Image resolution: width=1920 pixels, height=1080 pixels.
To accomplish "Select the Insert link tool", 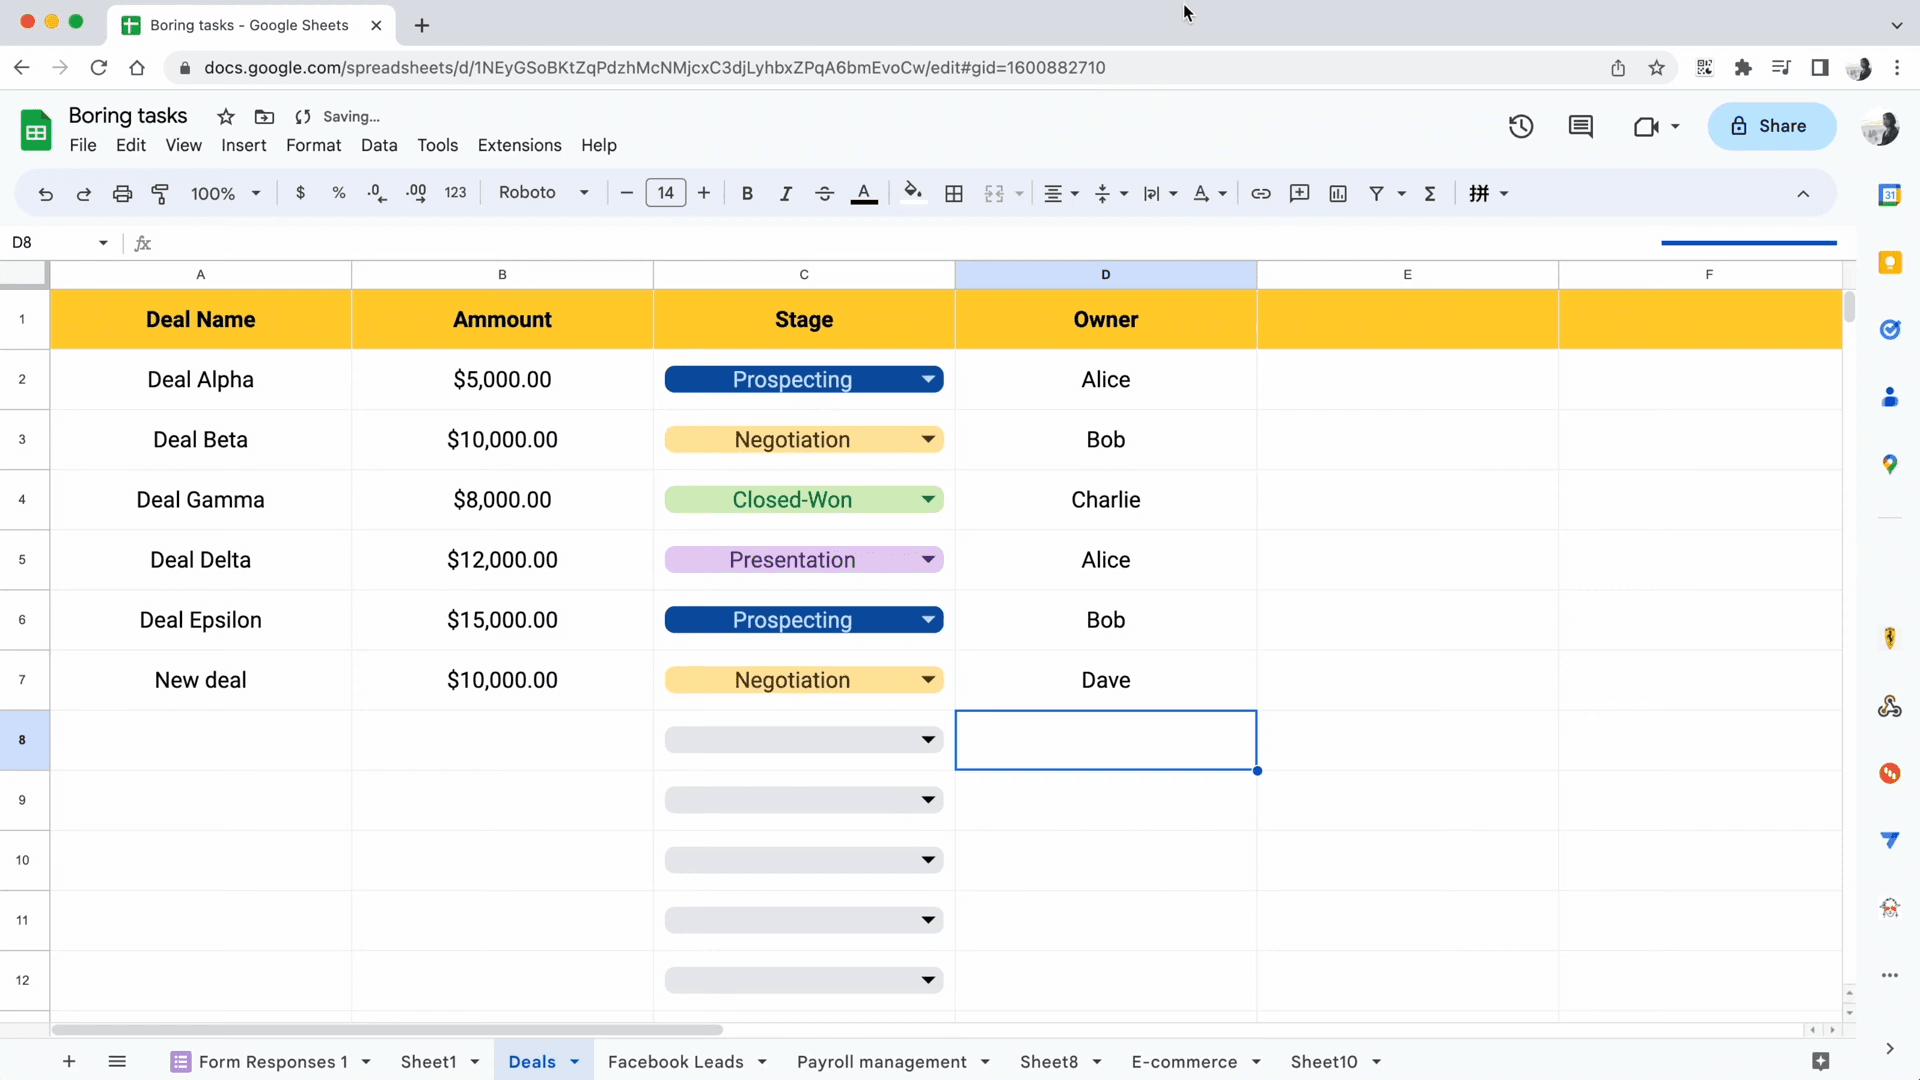I will [x=1260, y=193].
